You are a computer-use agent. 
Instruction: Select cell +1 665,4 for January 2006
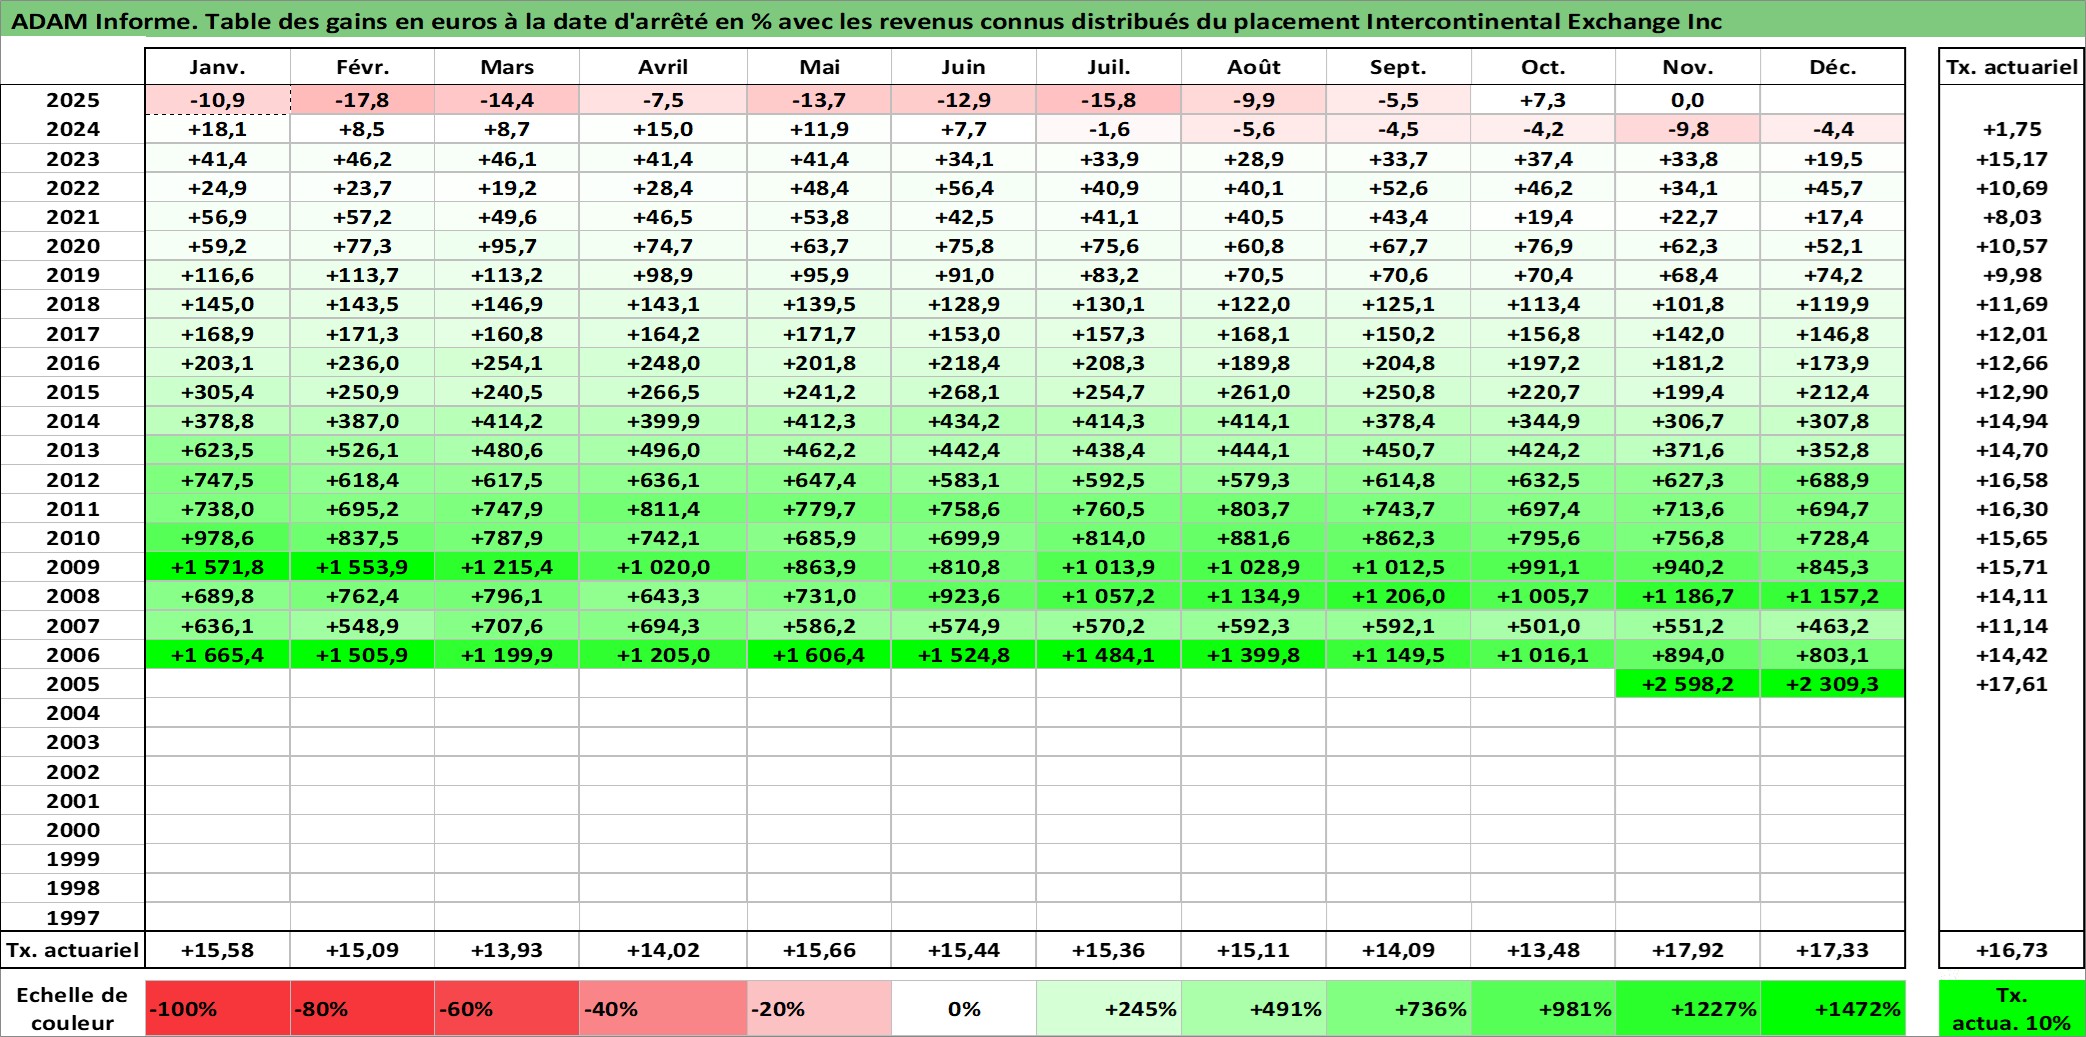(218, 655)
